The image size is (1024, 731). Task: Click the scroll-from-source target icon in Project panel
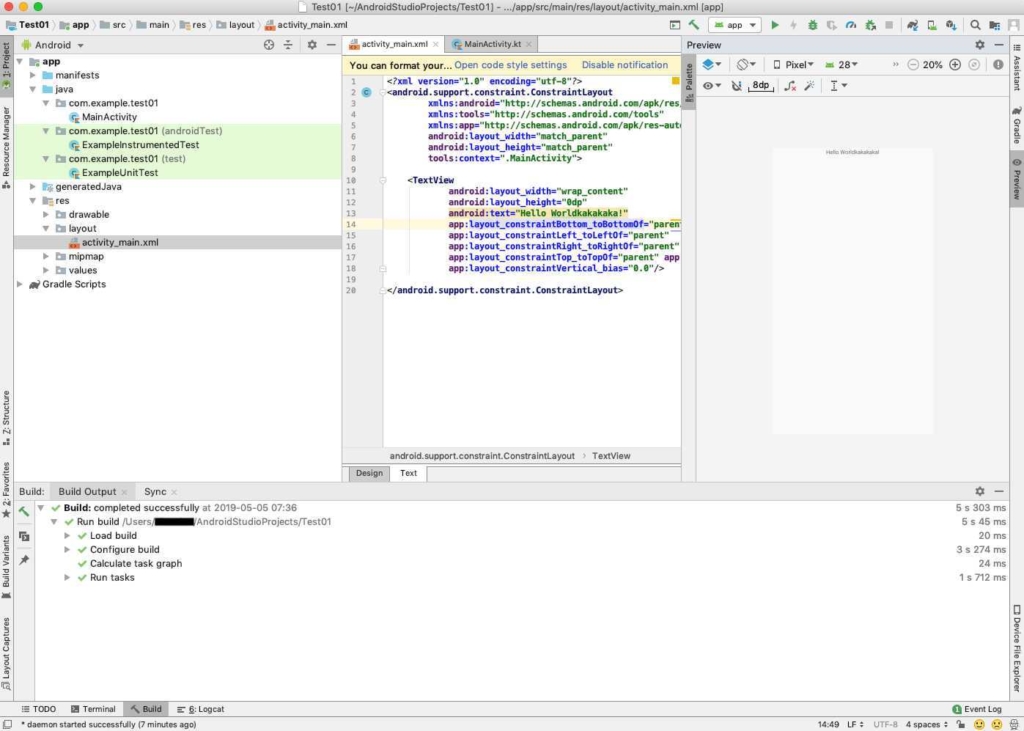click(269, 44)
